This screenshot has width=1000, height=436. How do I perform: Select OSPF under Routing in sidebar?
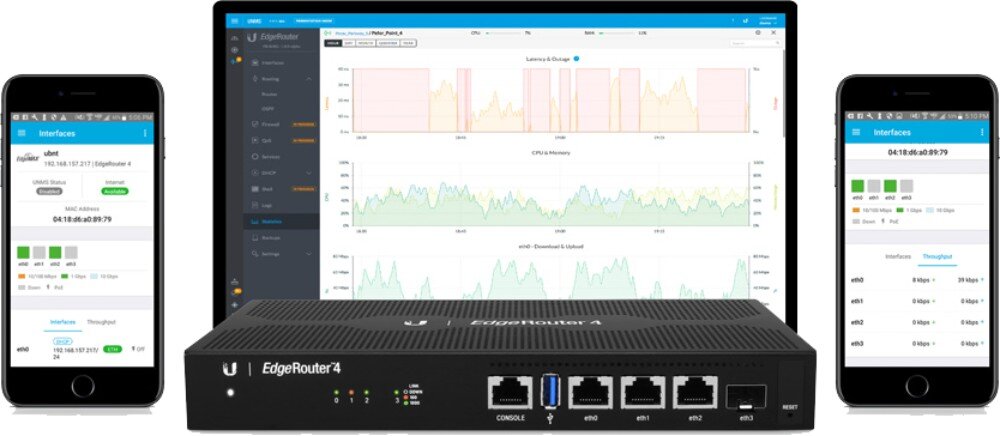(268, 109)
